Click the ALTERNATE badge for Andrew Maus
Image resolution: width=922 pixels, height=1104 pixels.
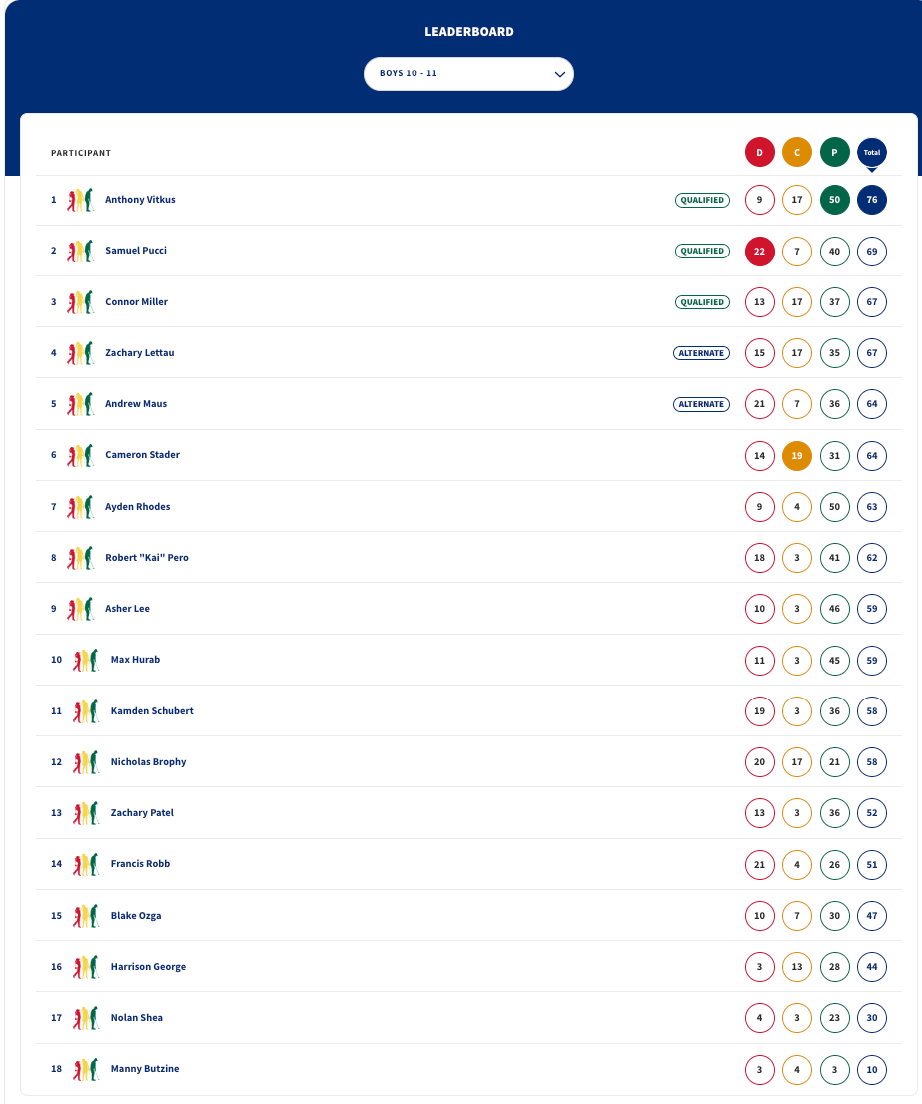(x=701, y=404)
